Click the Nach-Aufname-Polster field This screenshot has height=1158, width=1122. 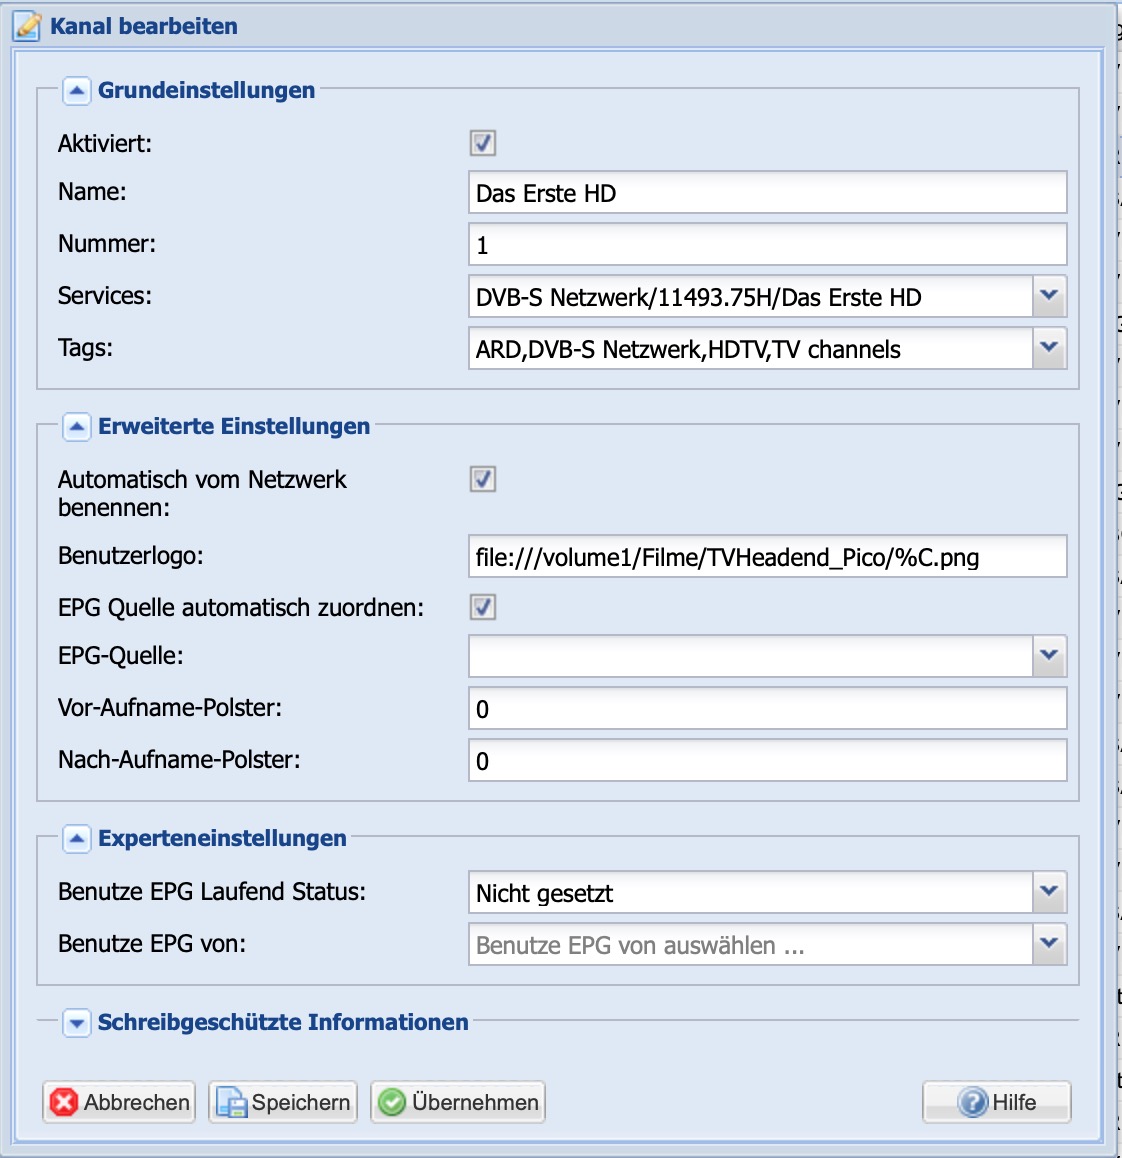pyautogui.click(x=767, y=760)
